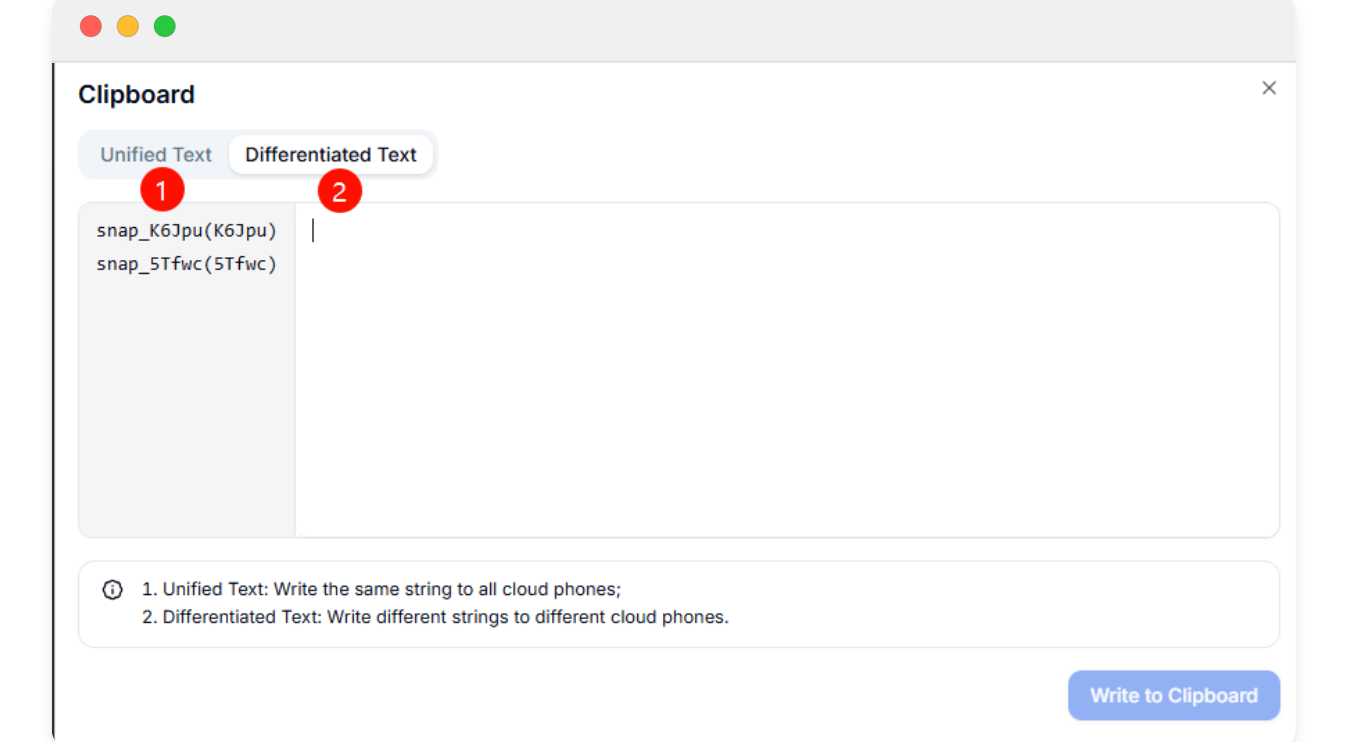Close the Clipboard dialog with the X icon
1345x742 pixels.
pos(1269,88)
